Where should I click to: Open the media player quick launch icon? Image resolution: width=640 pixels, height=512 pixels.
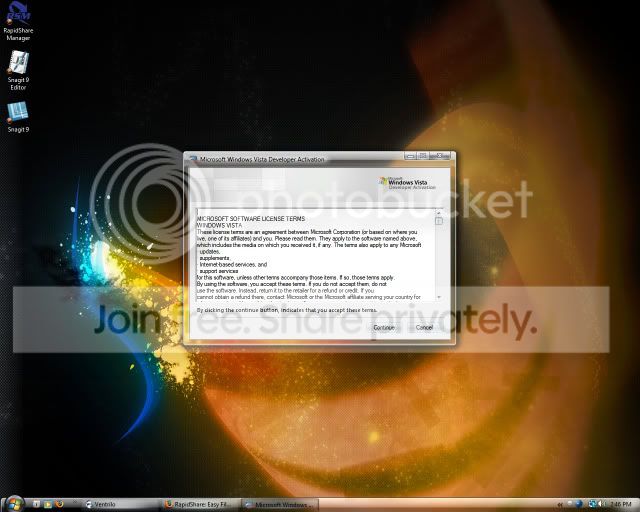click(x=48, y=504)
